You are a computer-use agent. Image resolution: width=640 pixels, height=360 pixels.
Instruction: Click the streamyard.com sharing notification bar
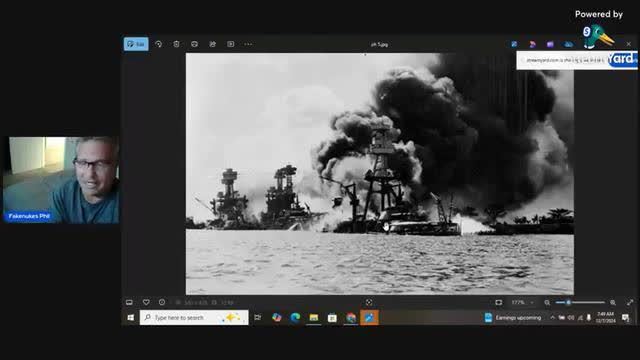[x=577, y=60]
